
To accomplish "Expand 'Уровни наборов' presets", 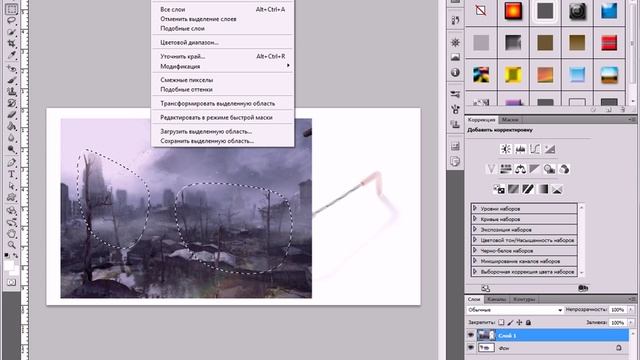I will [x=475, y=208].
